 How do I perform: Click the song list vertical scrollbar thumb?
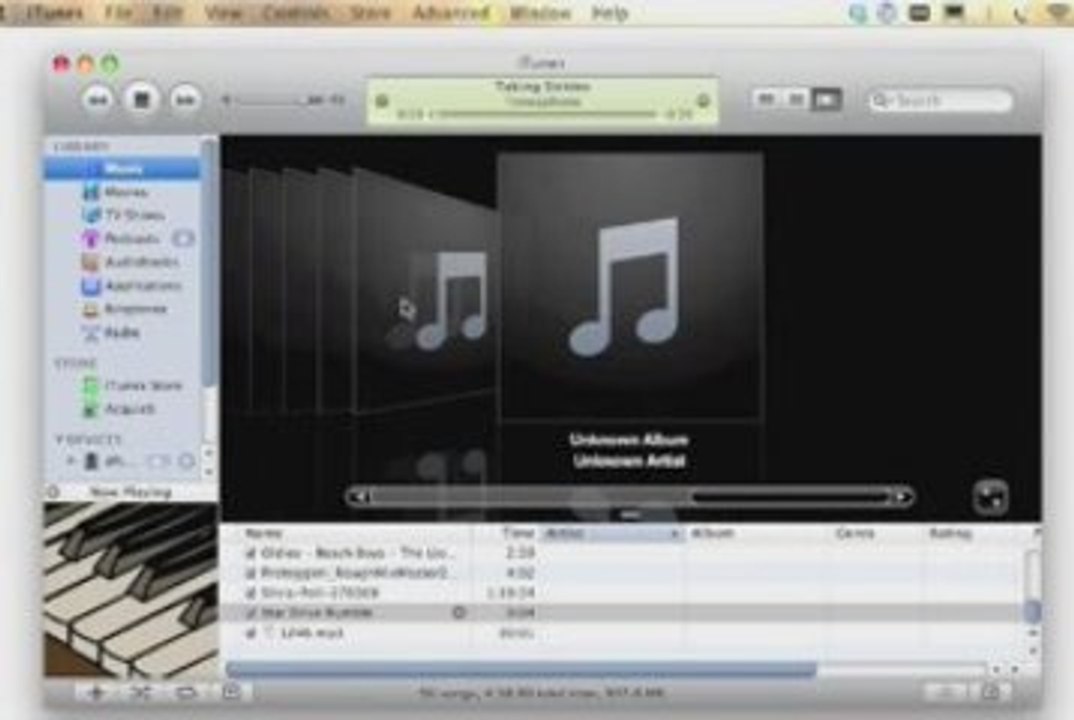pos(1033,612)
